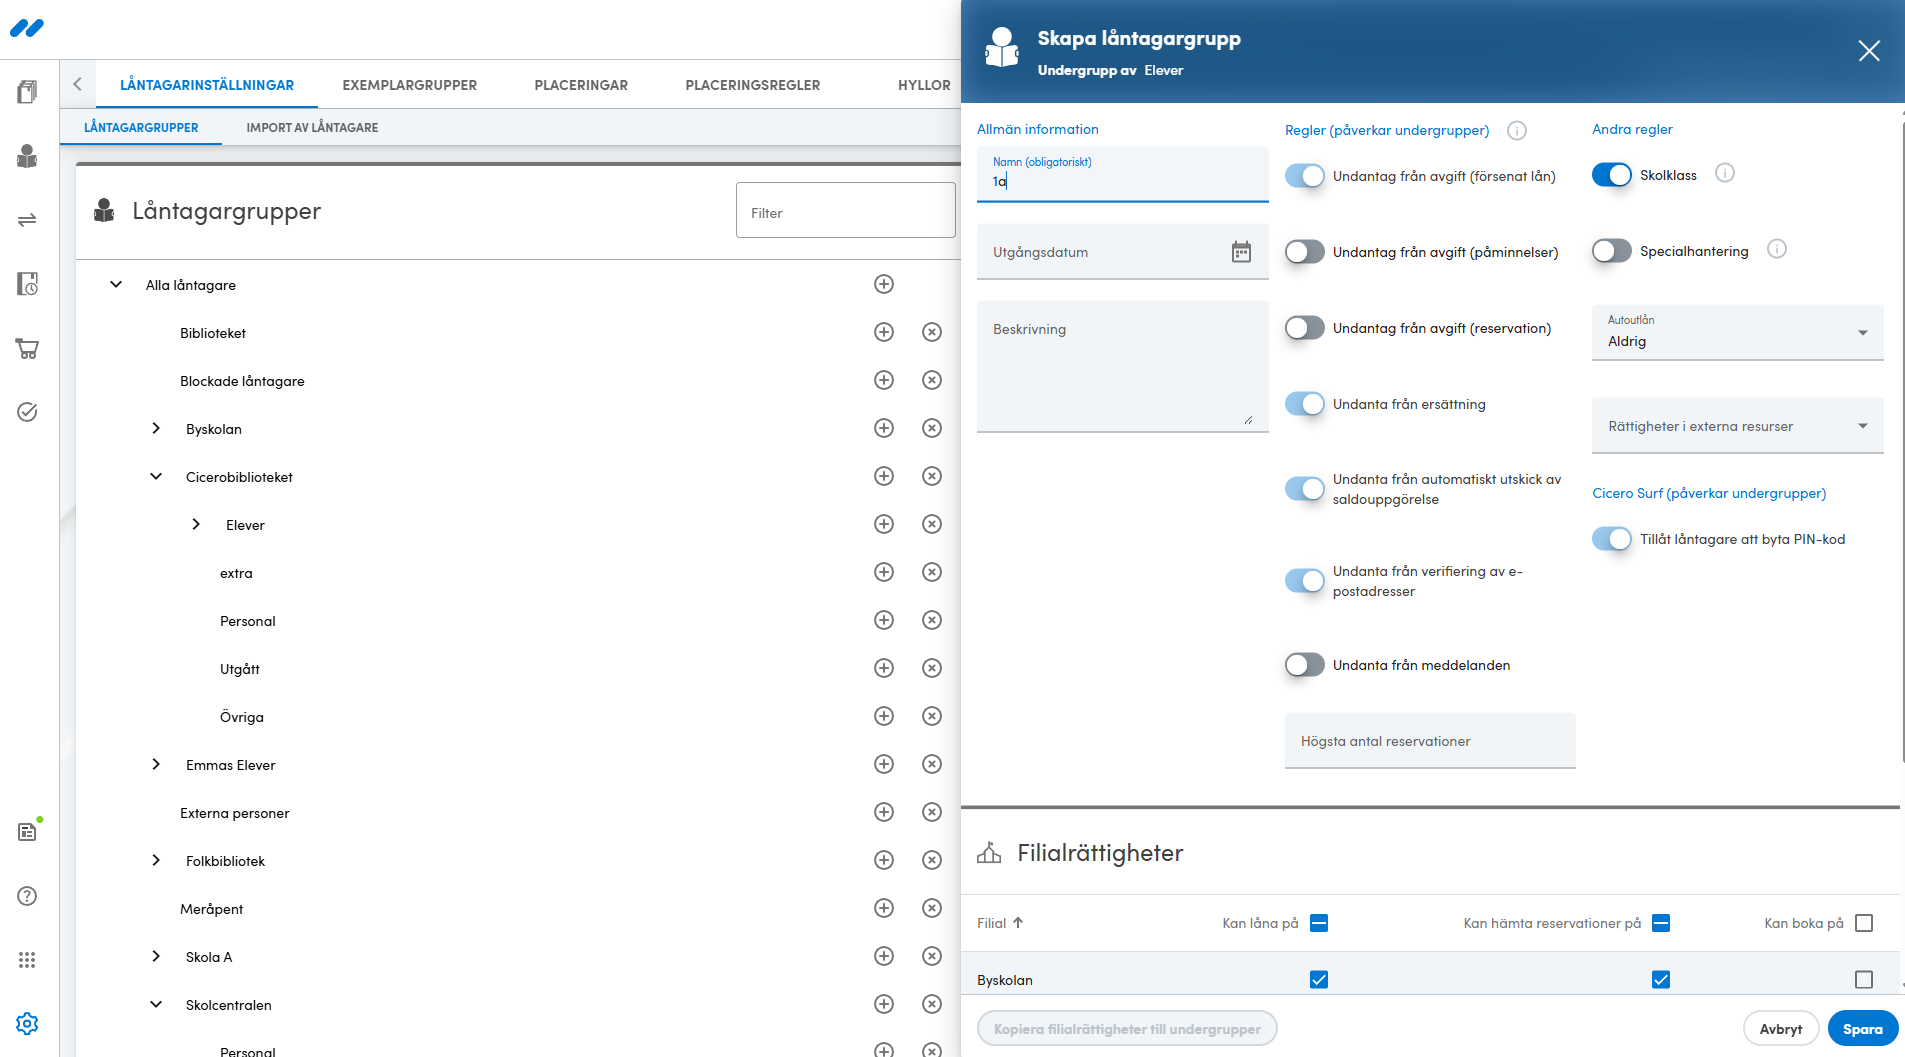Screen dimensions: 1905x1057
Task: Delete the extra group
Action: 932,572
